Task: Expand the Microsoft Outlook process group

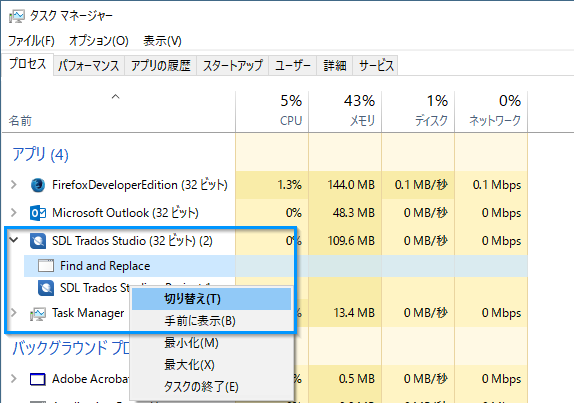Action: pyautogui.click(x=14, y=212)
